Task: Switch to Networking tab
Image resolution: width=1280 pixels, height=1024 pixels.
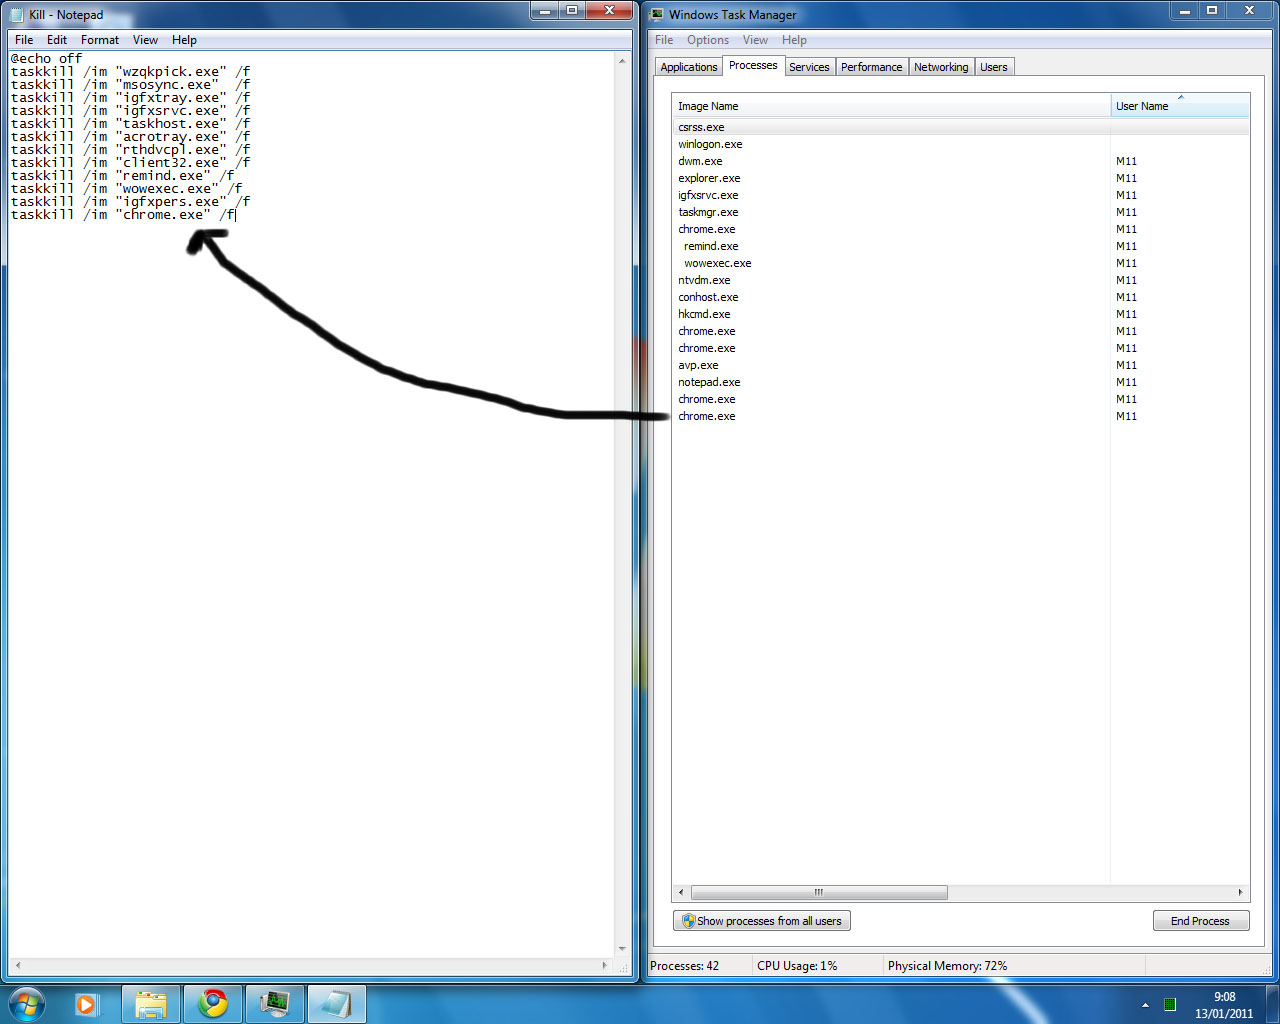Action: [x=941, y=67]
